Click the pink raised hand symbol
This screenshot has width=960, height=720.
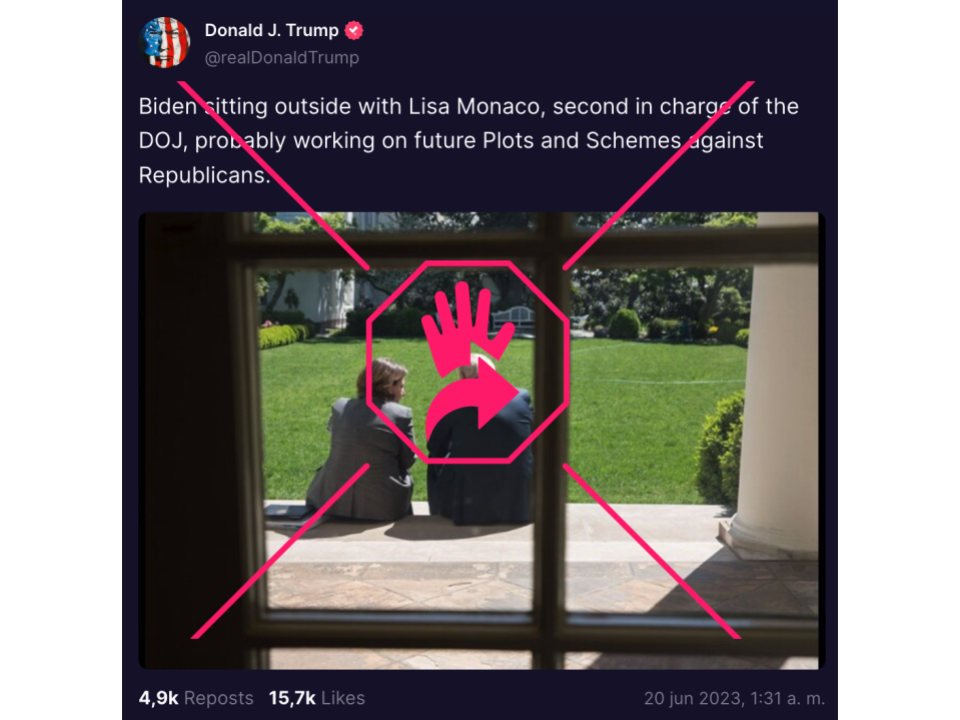click(468, 328)
